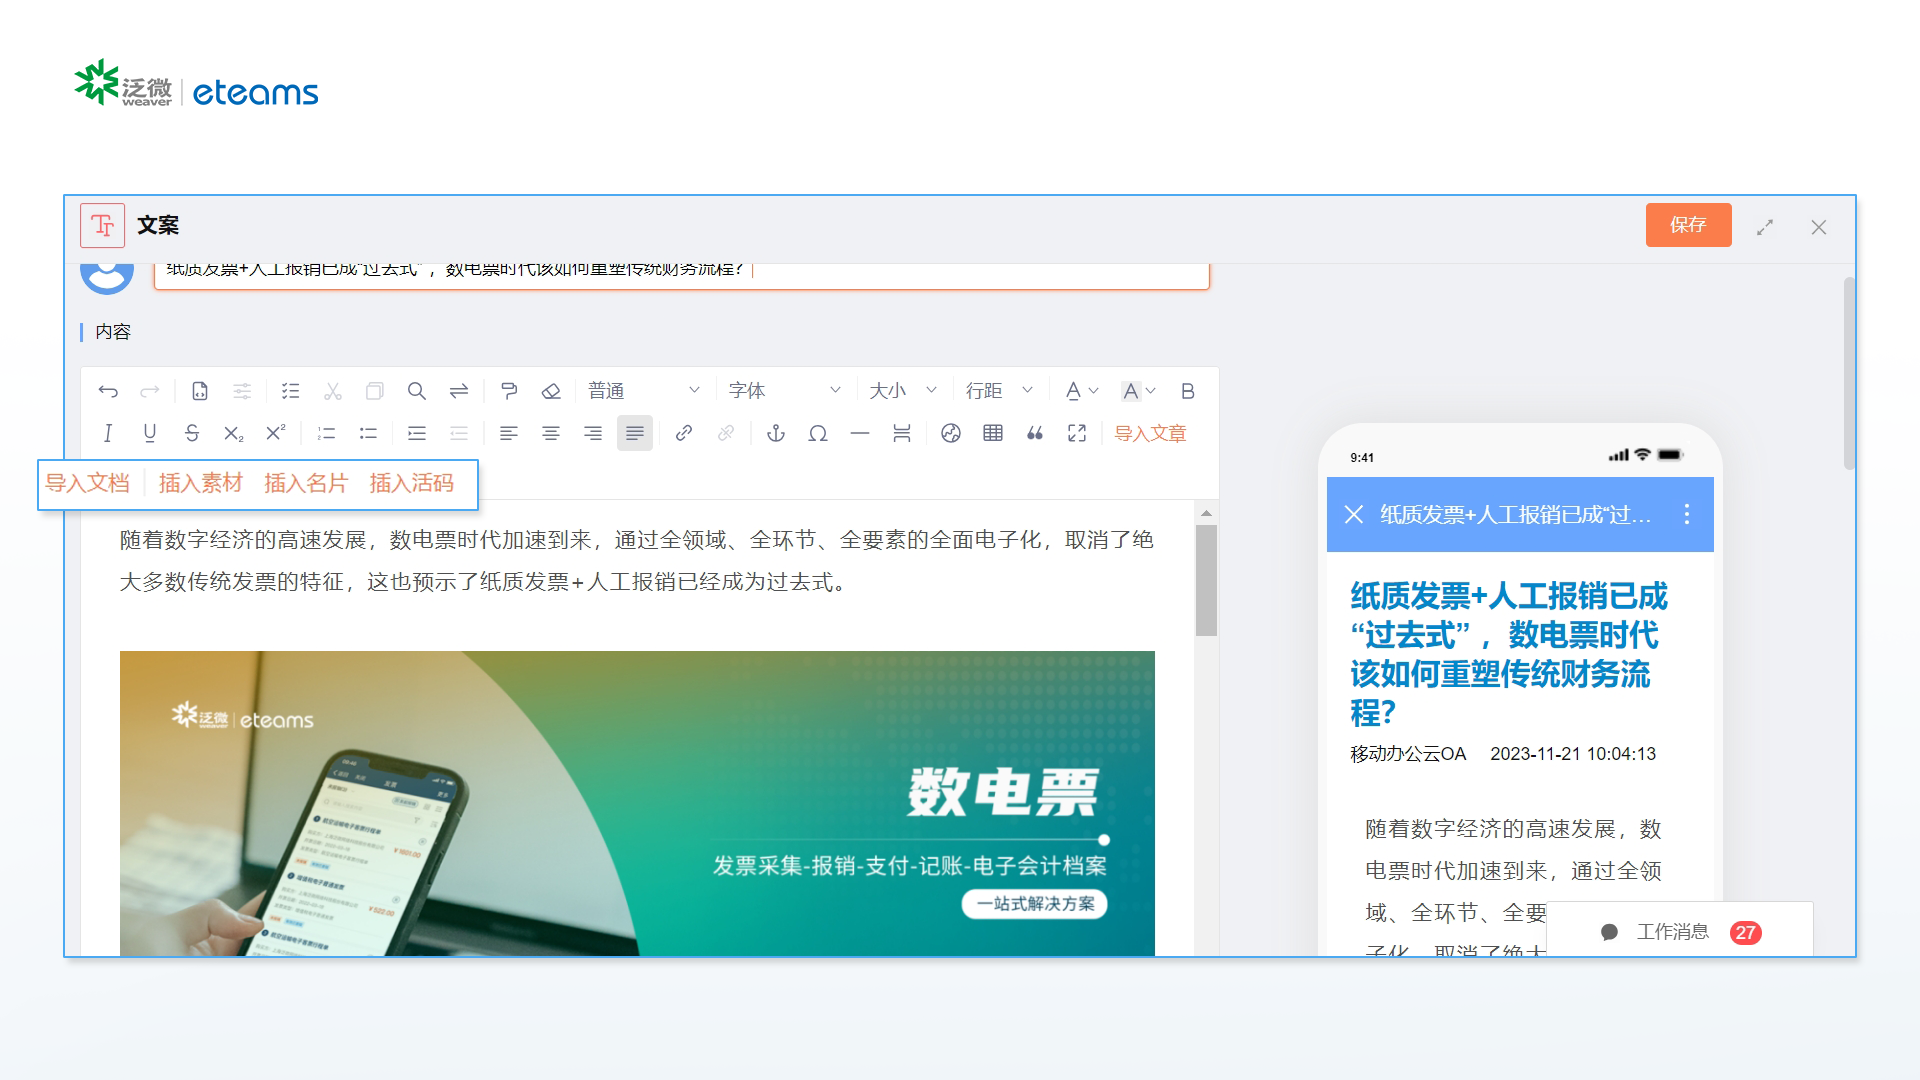Click the editor vertical scrollbar thumb
This screenshot has height=1080, width=1920.
coord(1206,580)
